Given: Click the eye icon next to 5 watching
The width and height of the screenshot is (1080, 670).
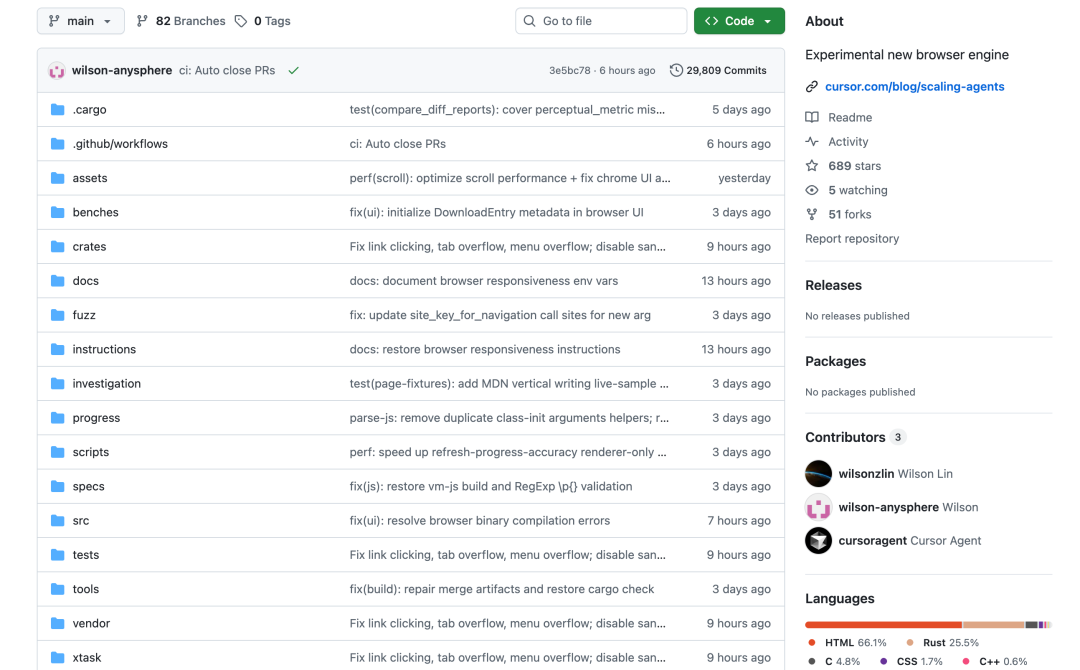Looking at the screenshot, I should [x=812, y=190].
